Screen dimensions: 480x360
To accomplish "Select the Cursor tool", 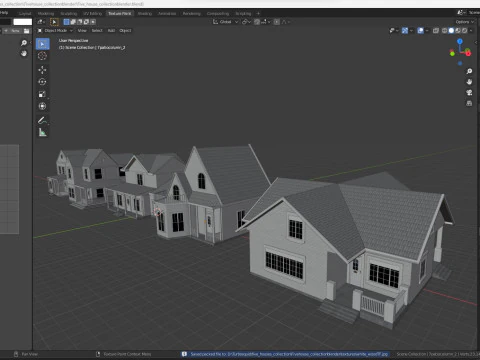I will click(42, 56).
